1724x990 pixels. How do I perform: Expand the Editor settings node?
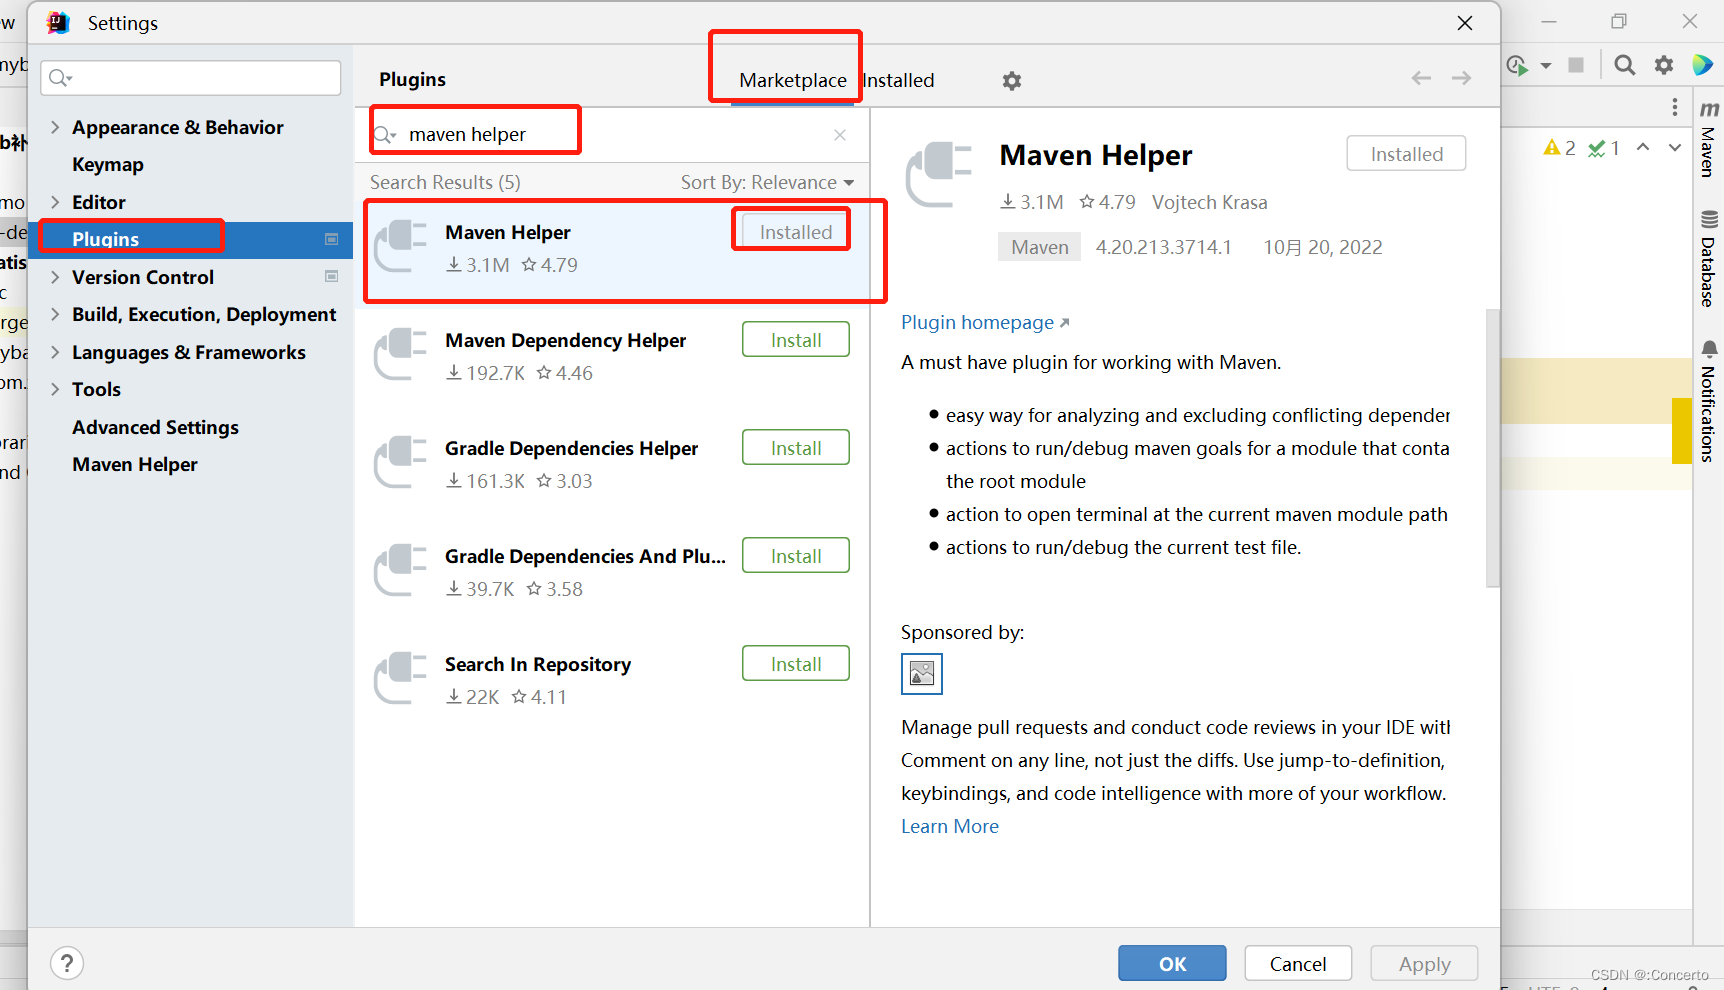pyautogui.click(x=55, y=202)
